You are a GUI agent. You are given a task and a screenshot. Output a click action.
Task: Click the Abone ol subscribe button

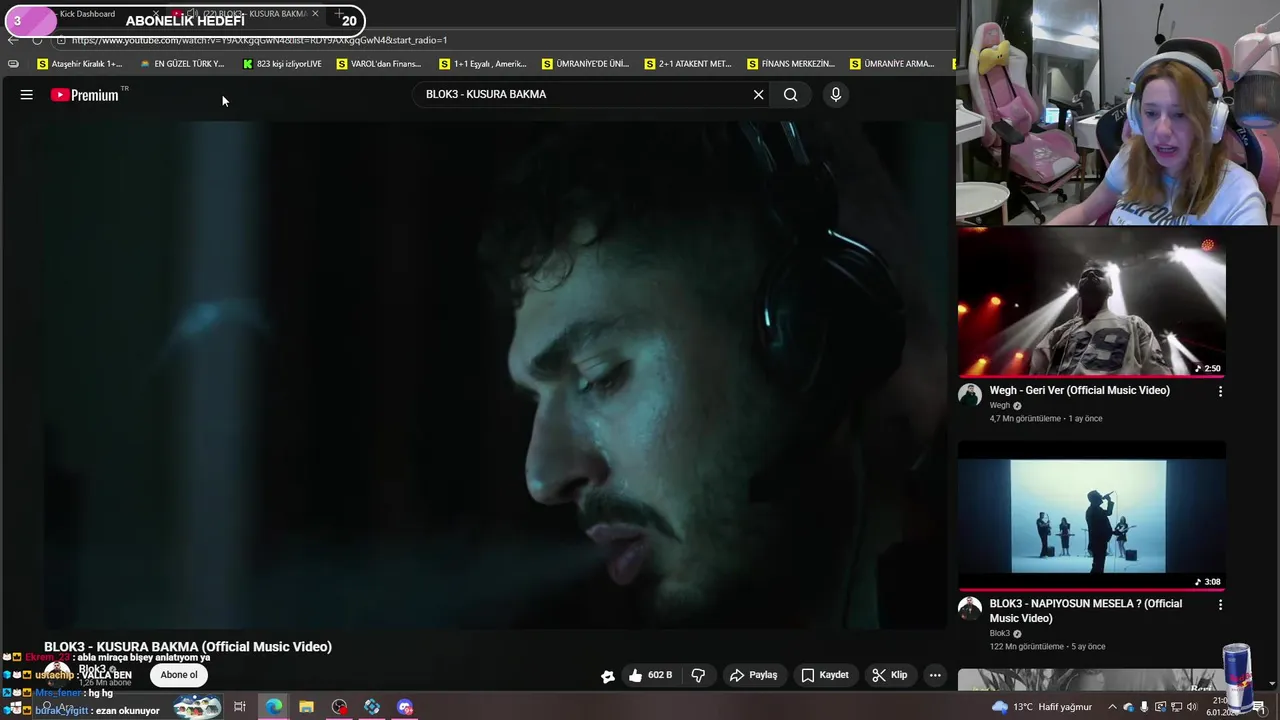179,675
